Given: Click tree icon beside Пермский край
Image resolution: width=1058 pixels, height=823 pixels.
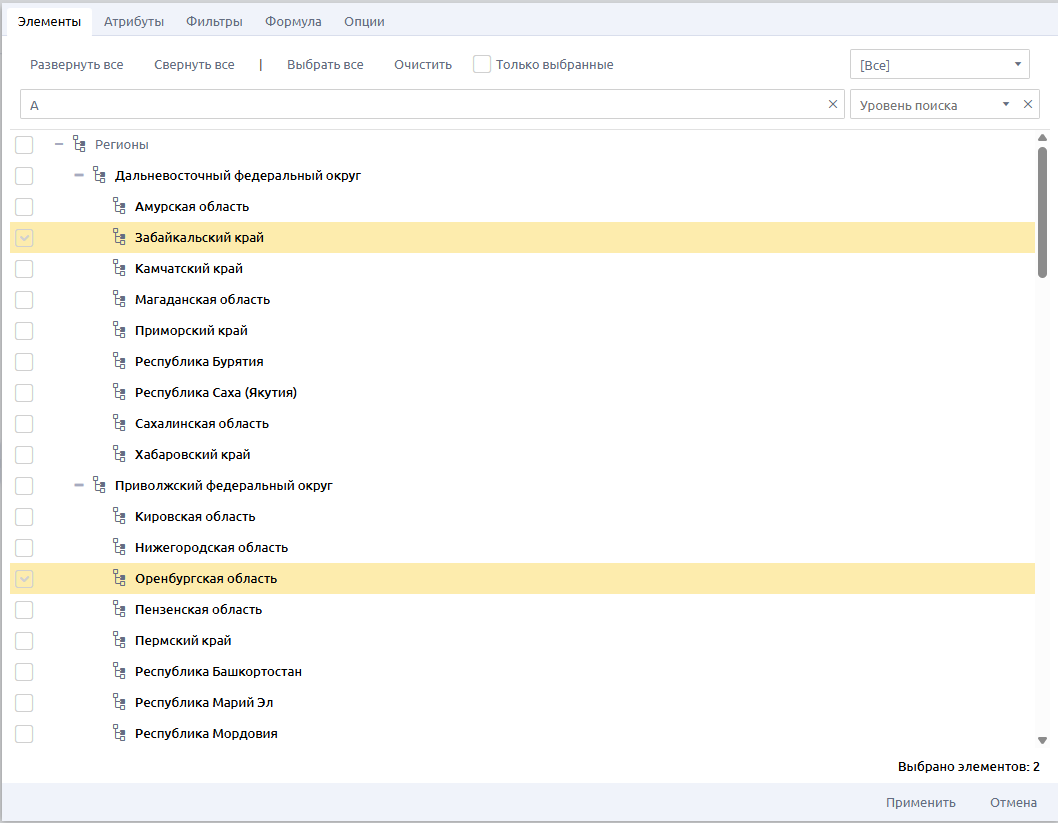Looking at the screenshot, I should [119, 641].
